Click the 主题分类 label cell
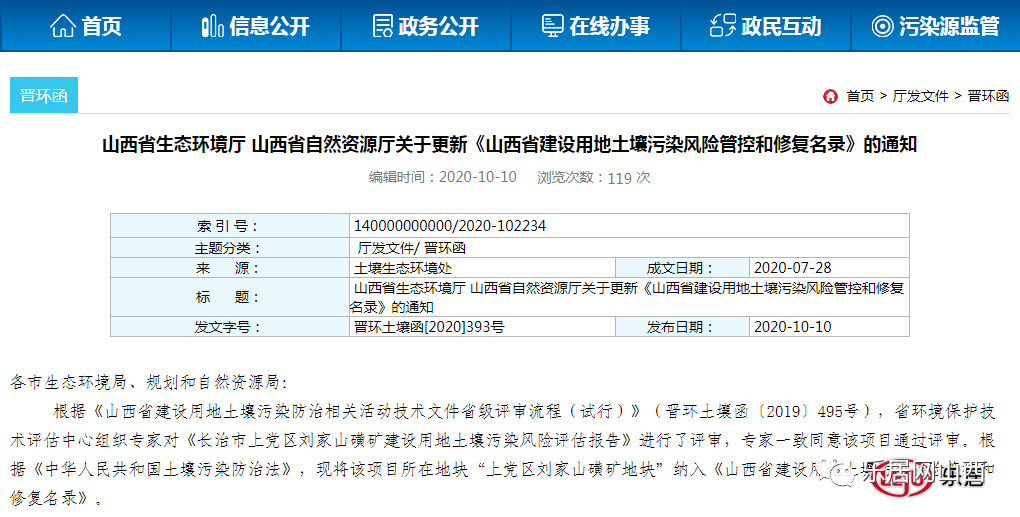 tap(230, 248)
